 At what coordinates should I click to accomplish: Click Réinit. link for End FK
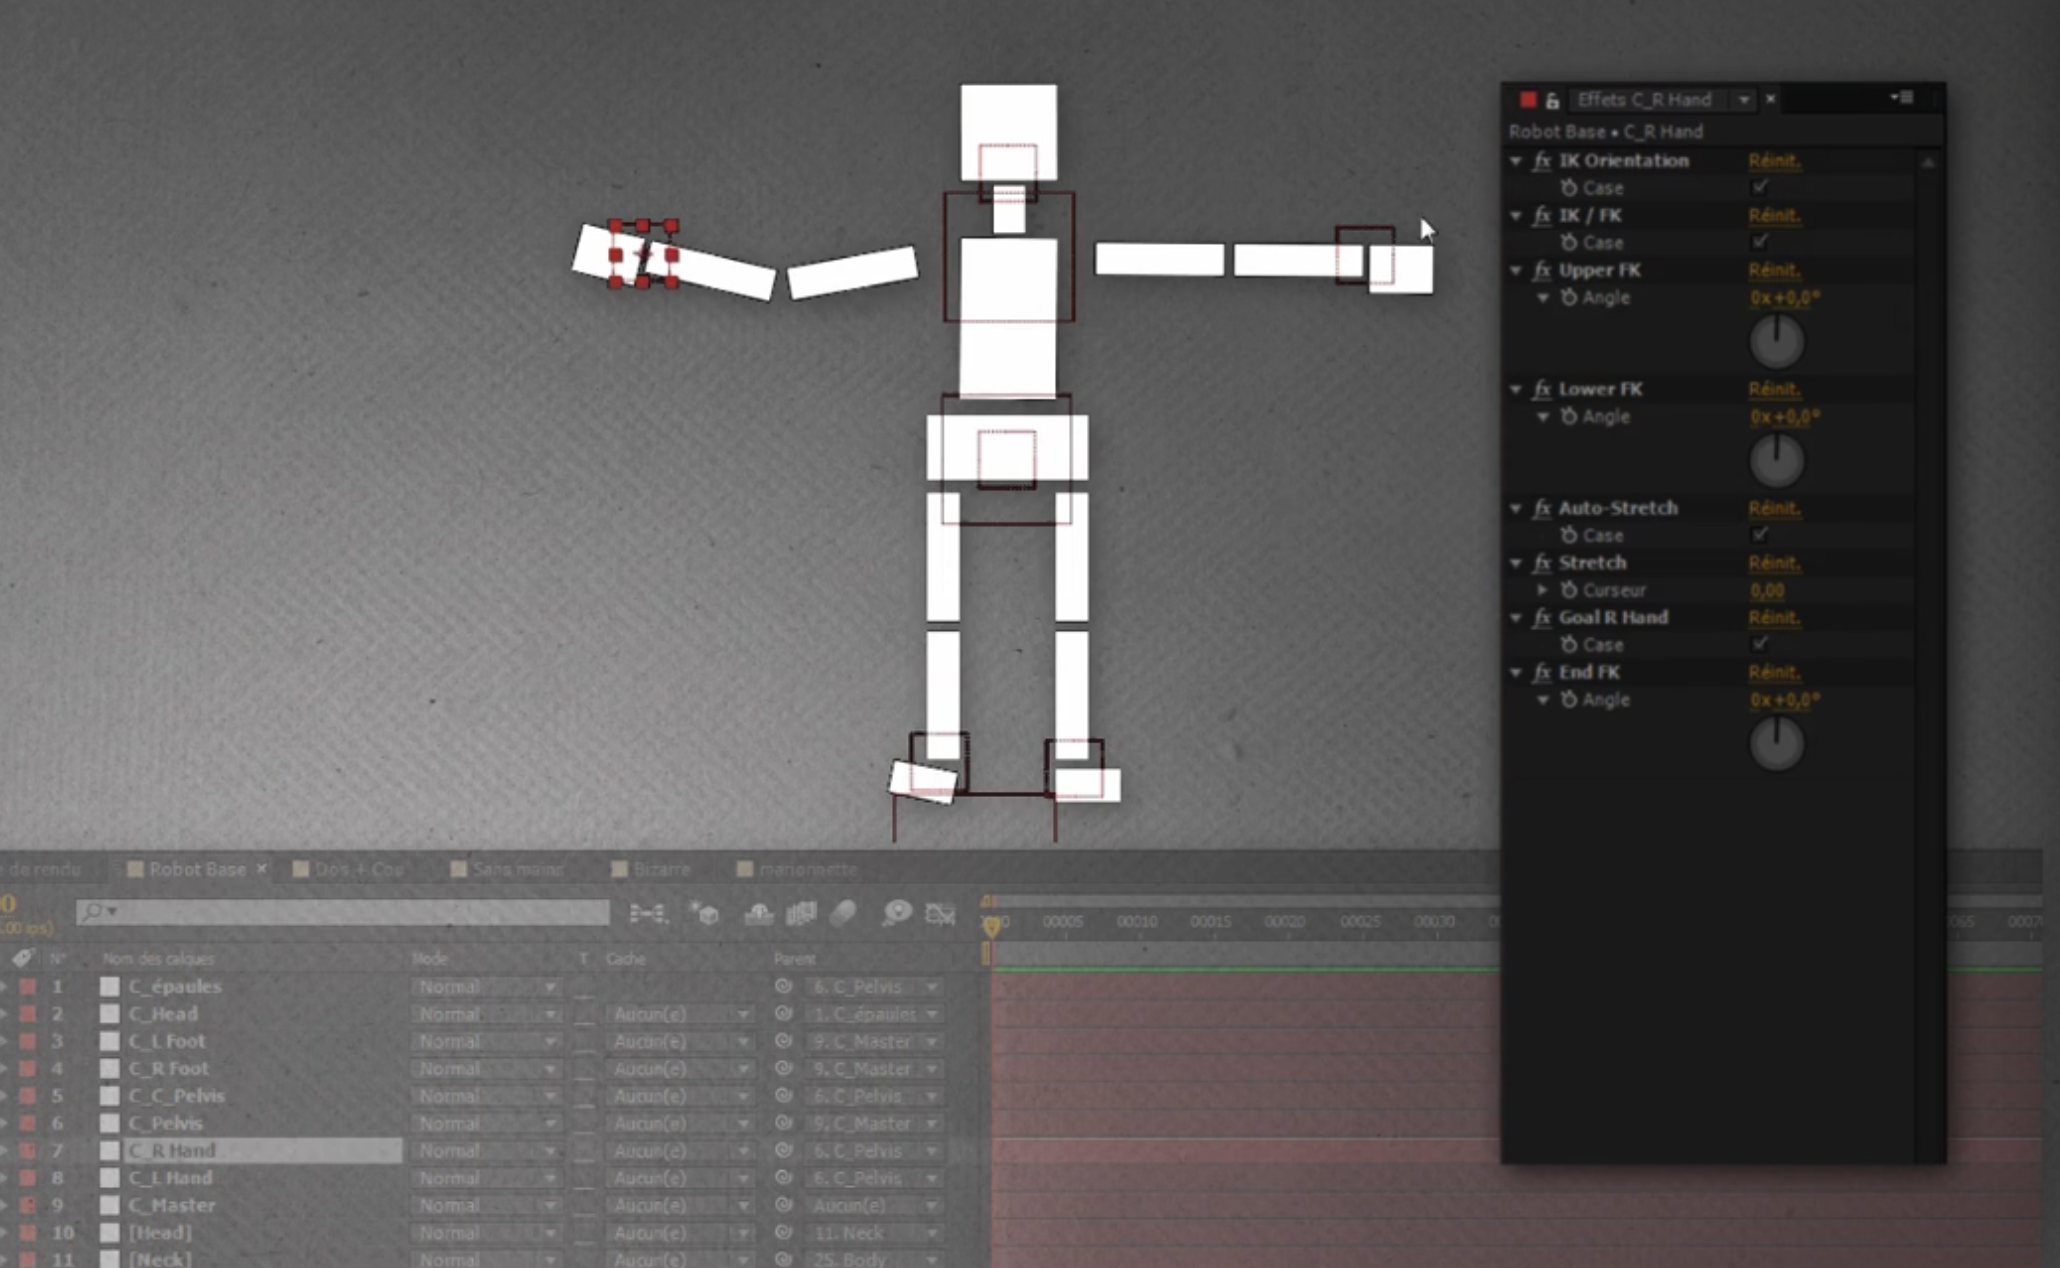[1774, 672]
